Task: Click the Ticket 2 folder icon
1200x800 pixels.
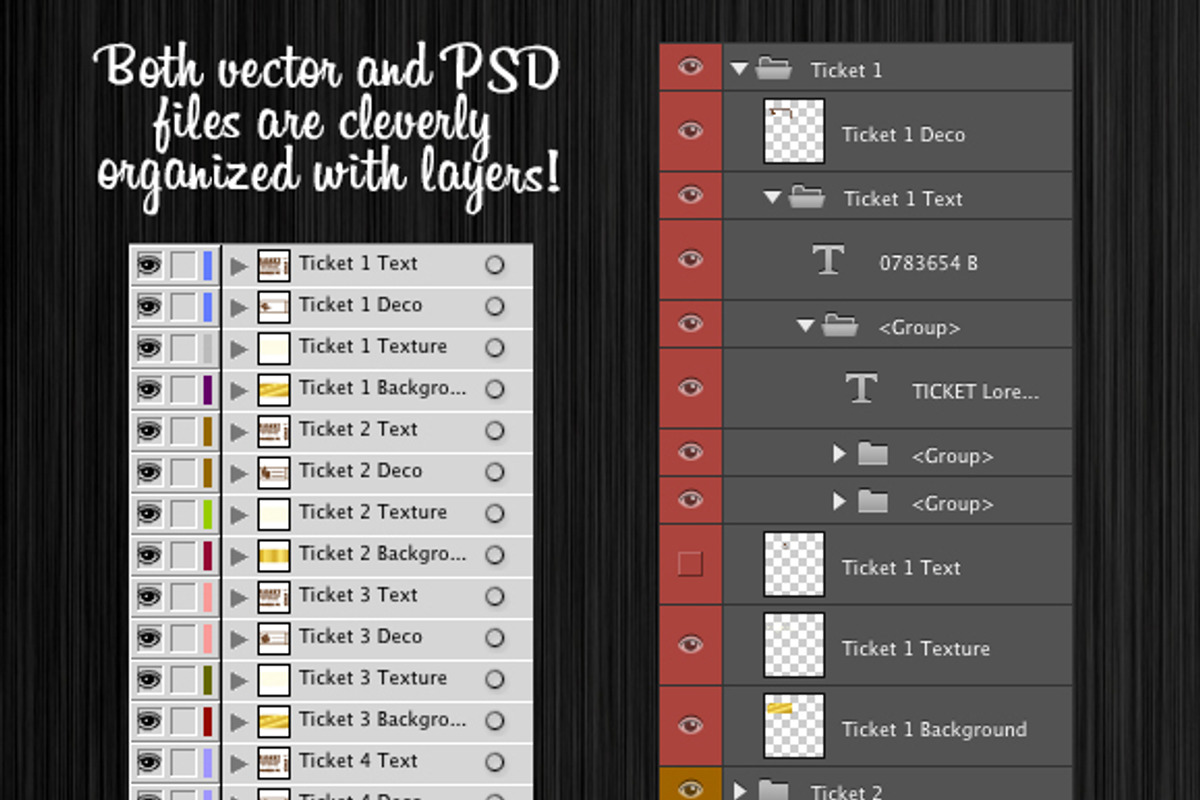Action: pos(773,791)
